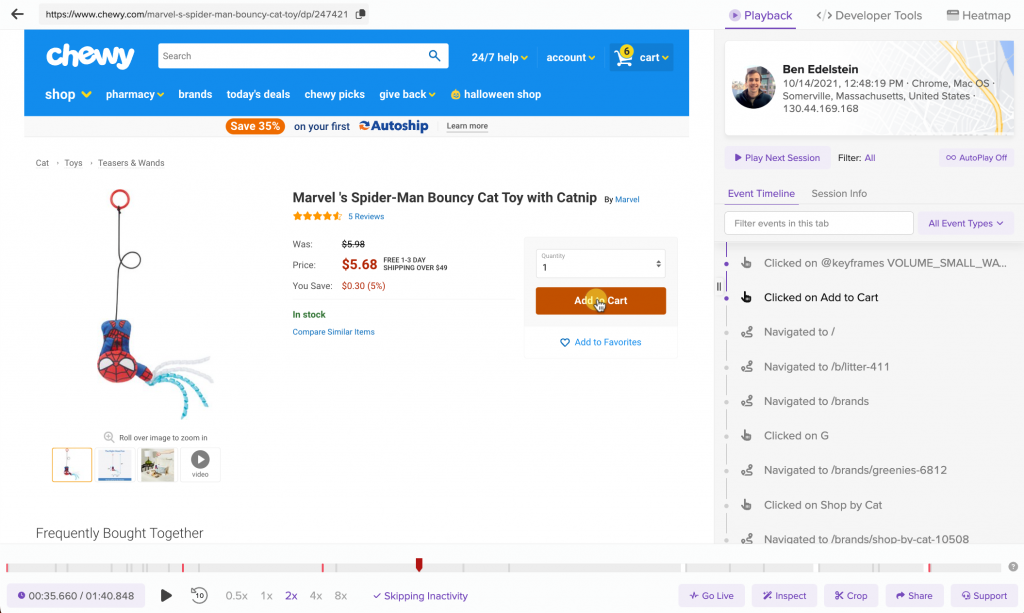Image resolution: width=1024 pixels, height=613 pixels.
Task: Open the Quantity dropdown on the product page
Action: (x=600, y=264)
